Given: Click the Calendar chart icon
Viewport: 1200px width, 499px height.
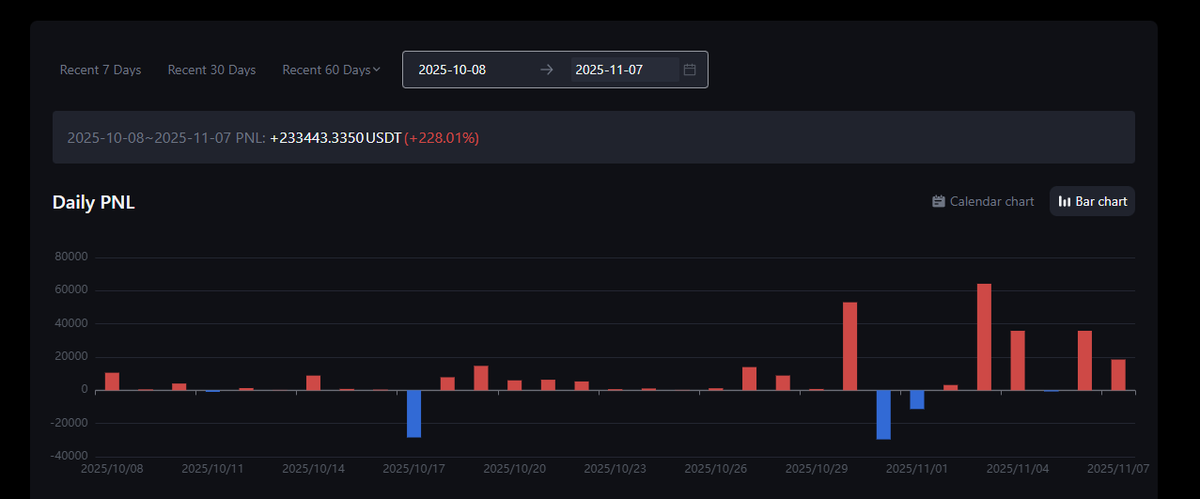Looking at the screenshot, I should tap(938, 201).
